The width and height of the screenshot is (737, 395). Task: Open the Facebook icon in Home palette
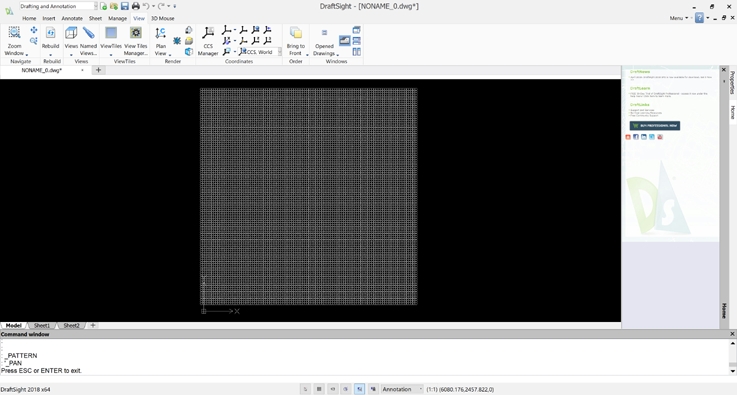(x=636, y=137)
